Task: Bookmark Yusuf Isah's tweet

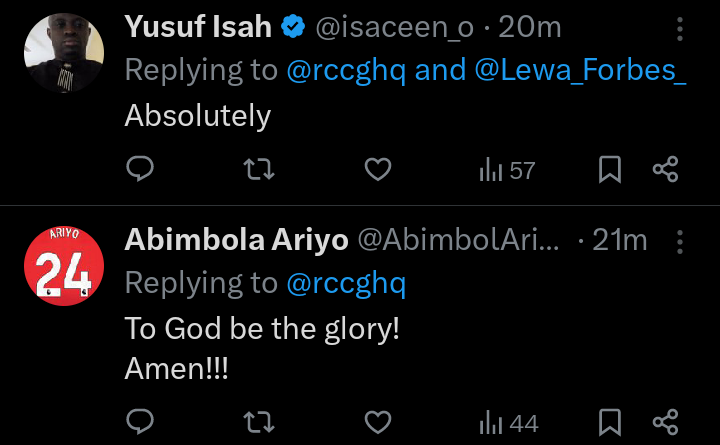Action: coord(610,169)
